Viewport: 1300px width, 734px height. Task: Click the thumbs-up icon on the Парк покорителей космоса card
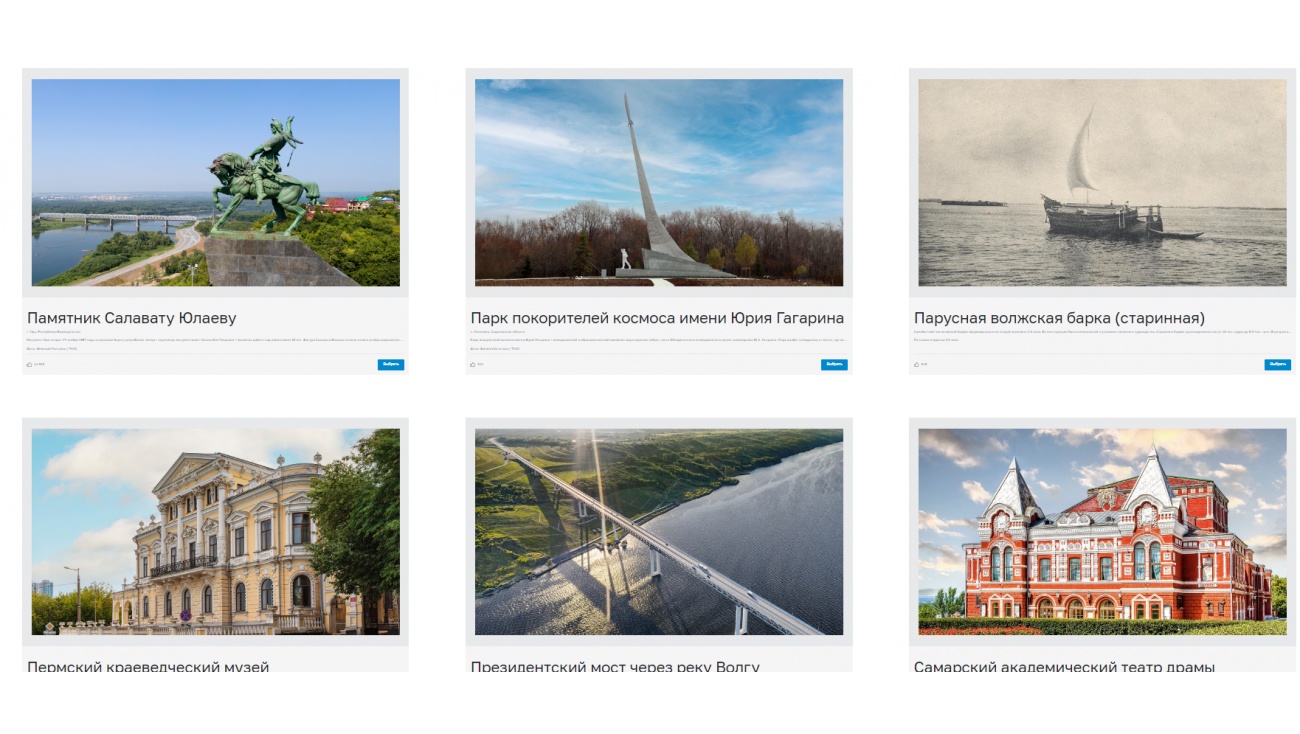(x=473, y=364)
